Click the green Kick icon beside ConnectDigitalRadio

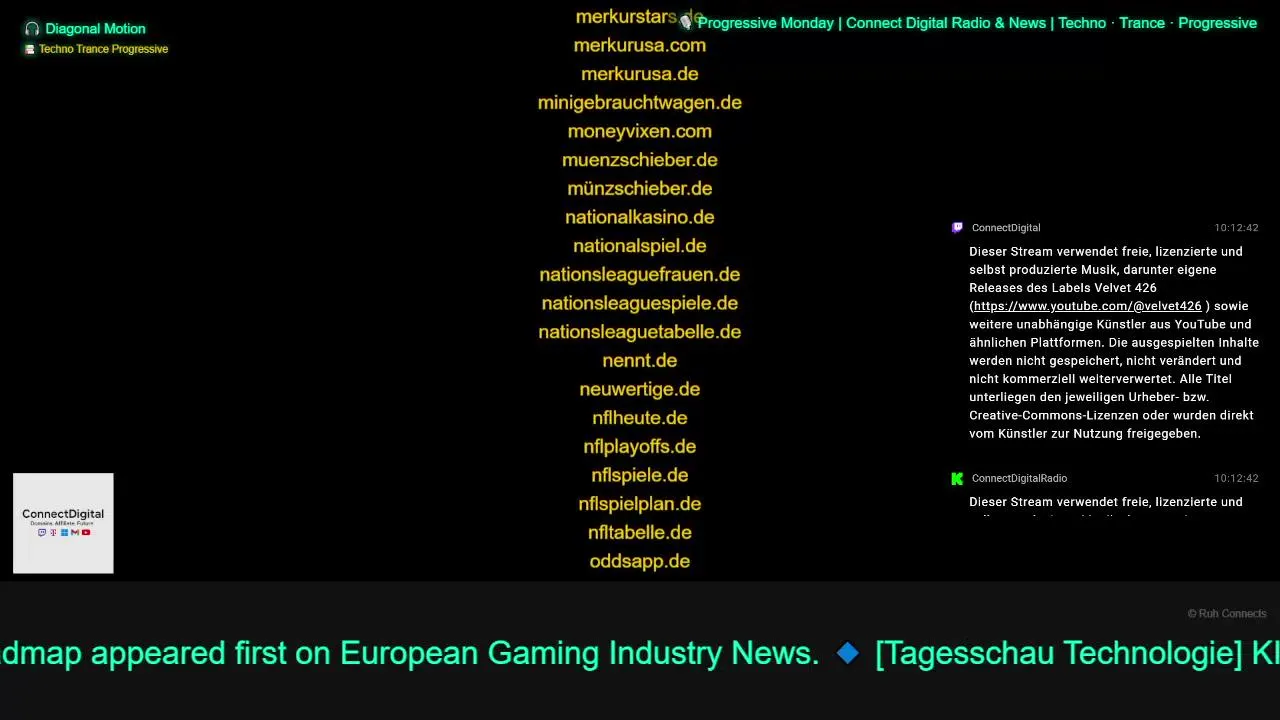click(x=957, y=479)
